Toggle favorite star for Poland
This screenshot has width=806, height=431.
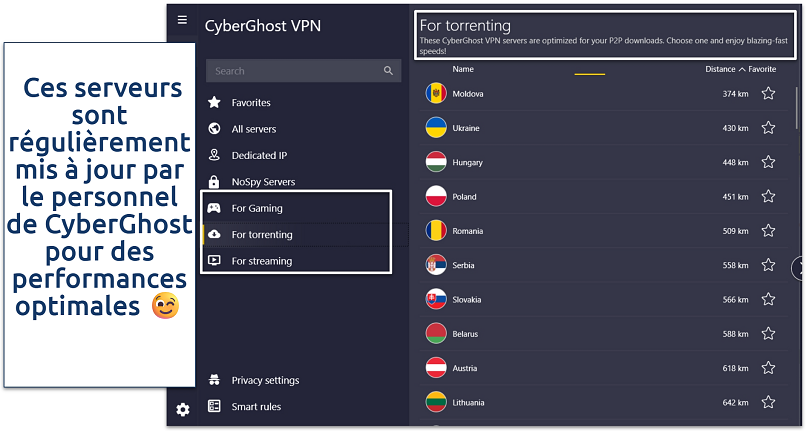point(768,197)
